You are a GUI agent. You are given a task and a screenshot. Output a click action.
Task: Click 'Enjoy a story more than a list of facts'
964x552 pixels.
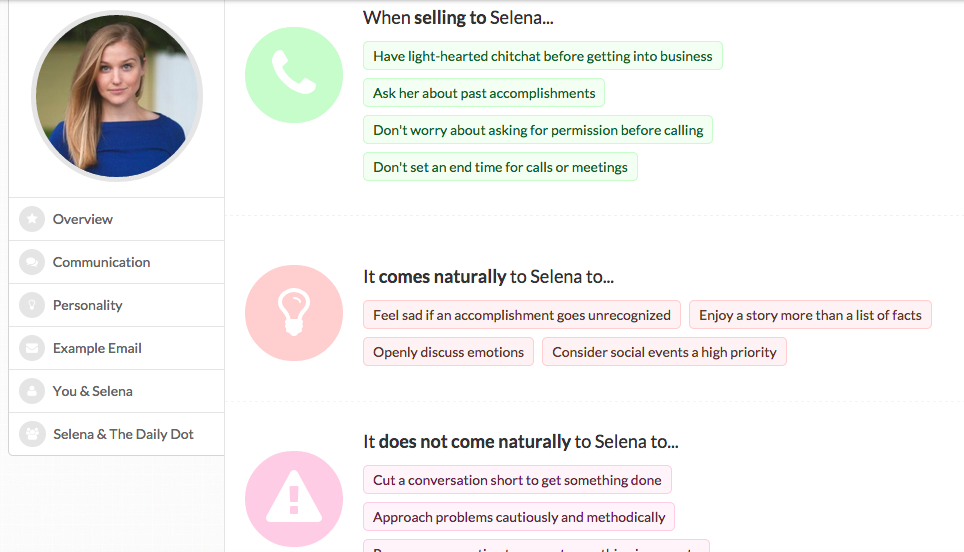[x=810, y=315]
